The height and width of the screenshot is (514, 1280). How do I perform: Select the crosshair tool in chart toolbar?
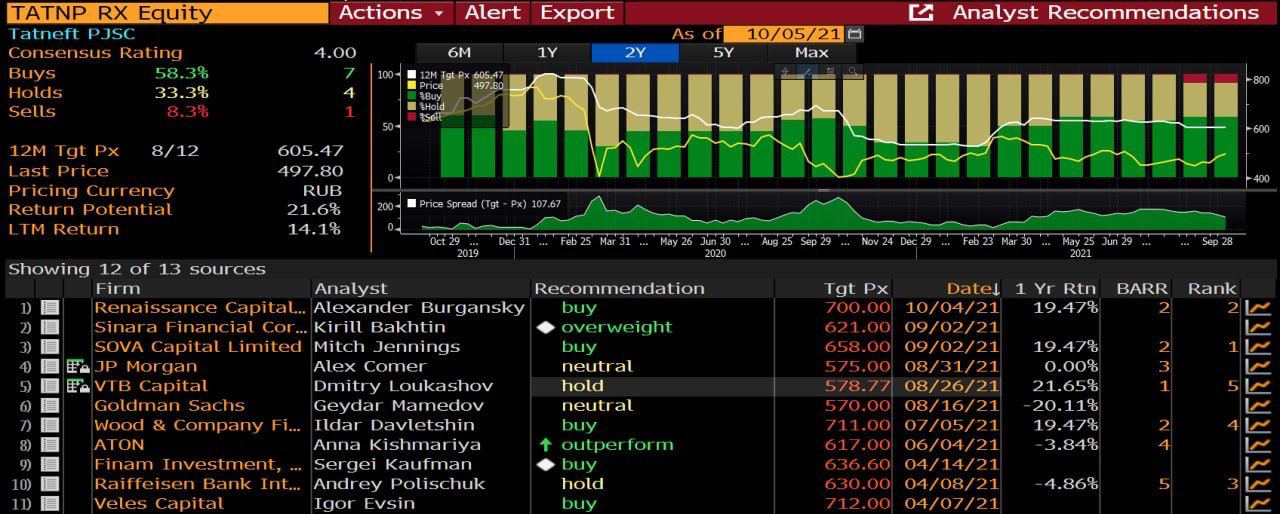click(786, 71)
